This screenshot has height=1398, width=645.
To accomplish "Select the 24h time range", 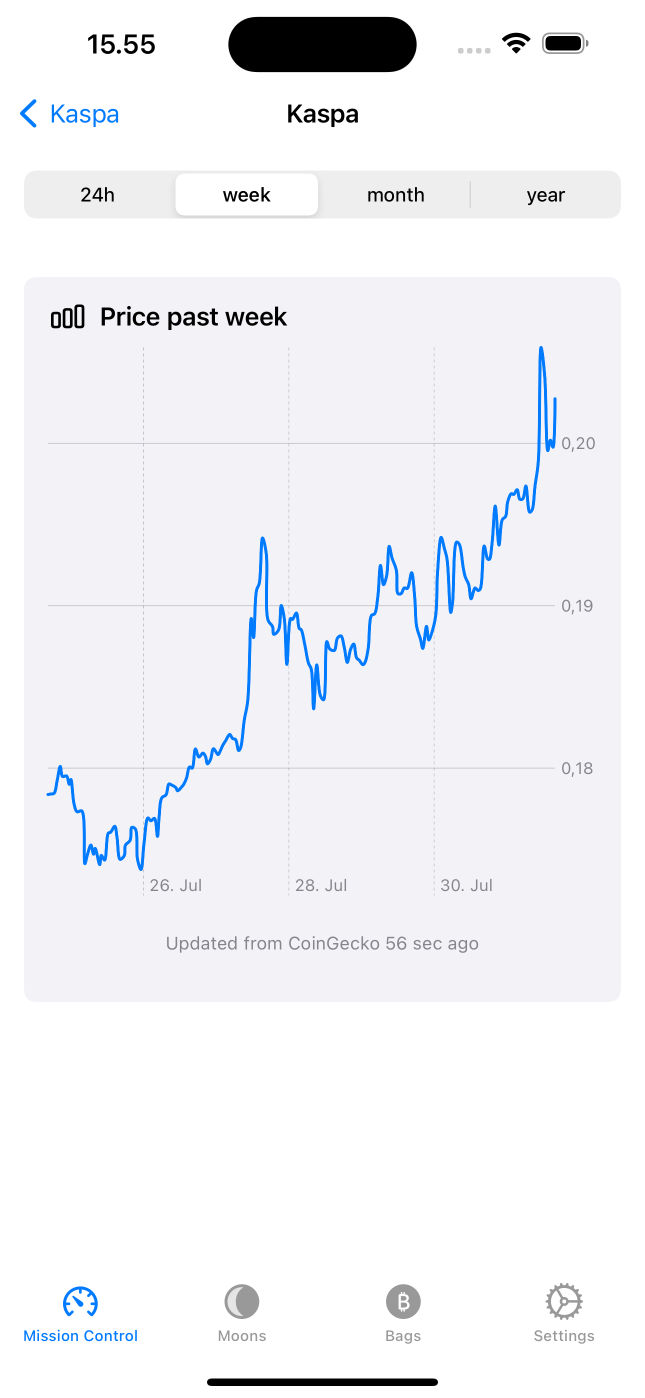I will coord(98,195).
